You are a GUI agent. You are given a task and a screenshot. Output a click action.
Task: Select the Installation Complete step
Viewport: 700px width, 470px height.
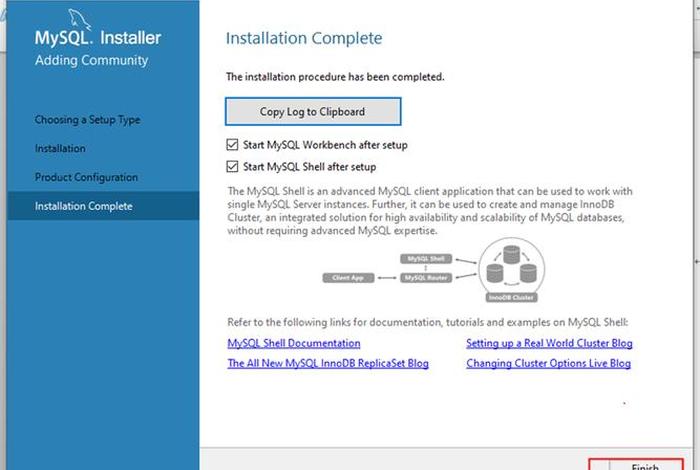click(103, 206)
